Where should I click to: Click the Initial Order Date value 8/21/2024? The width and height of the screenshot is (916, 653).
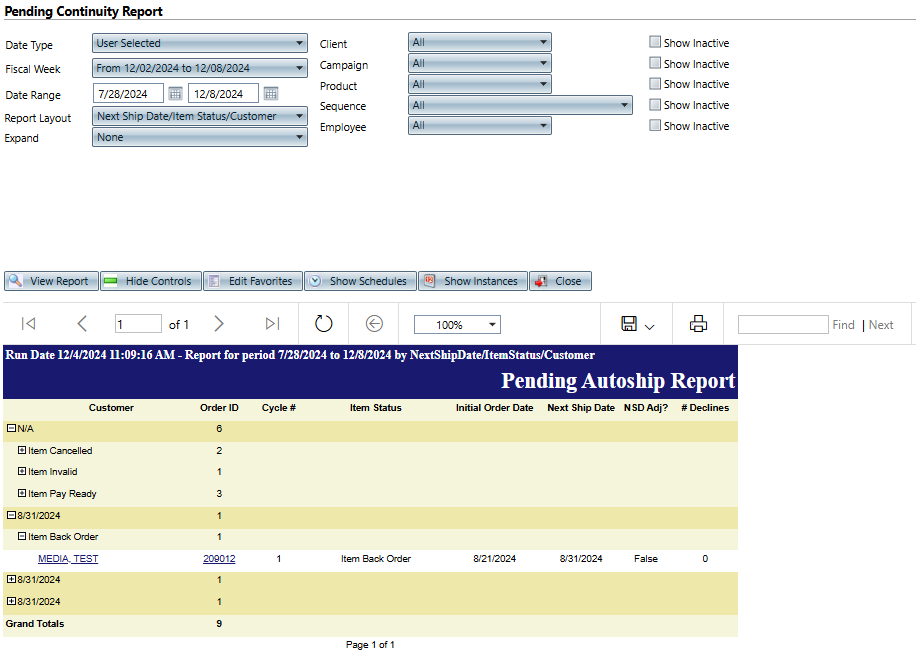click(x=494, y=559)
